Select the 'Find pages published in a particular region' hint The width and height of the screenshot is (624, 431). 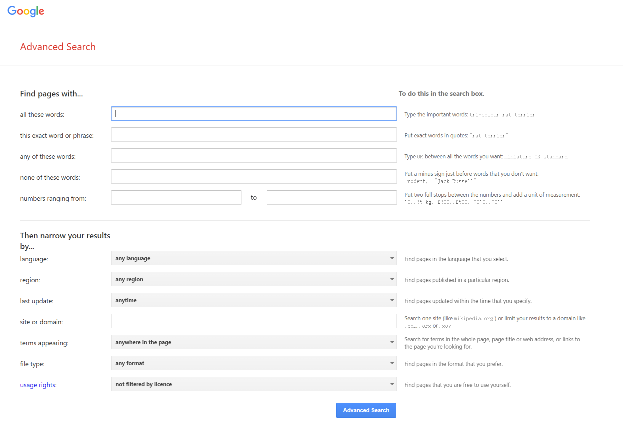point(457,280)
